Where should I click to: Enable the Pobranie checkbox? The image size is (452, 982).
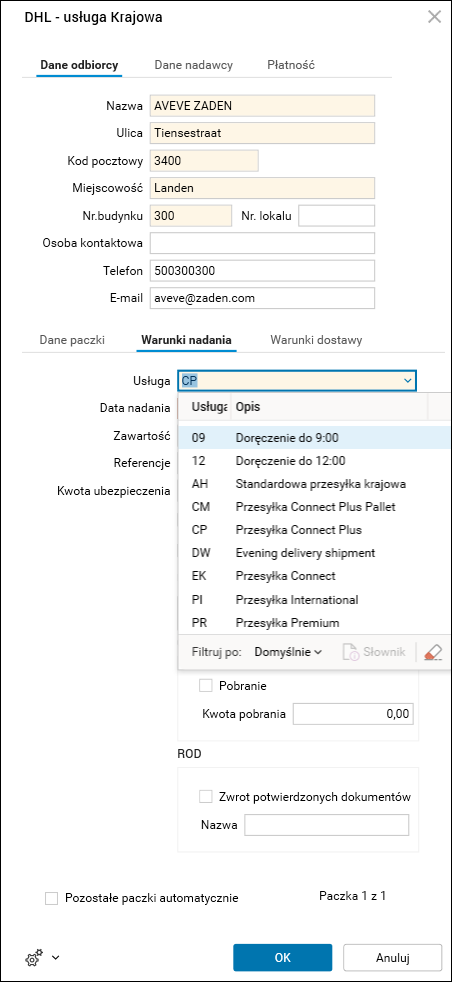point(205,686)
